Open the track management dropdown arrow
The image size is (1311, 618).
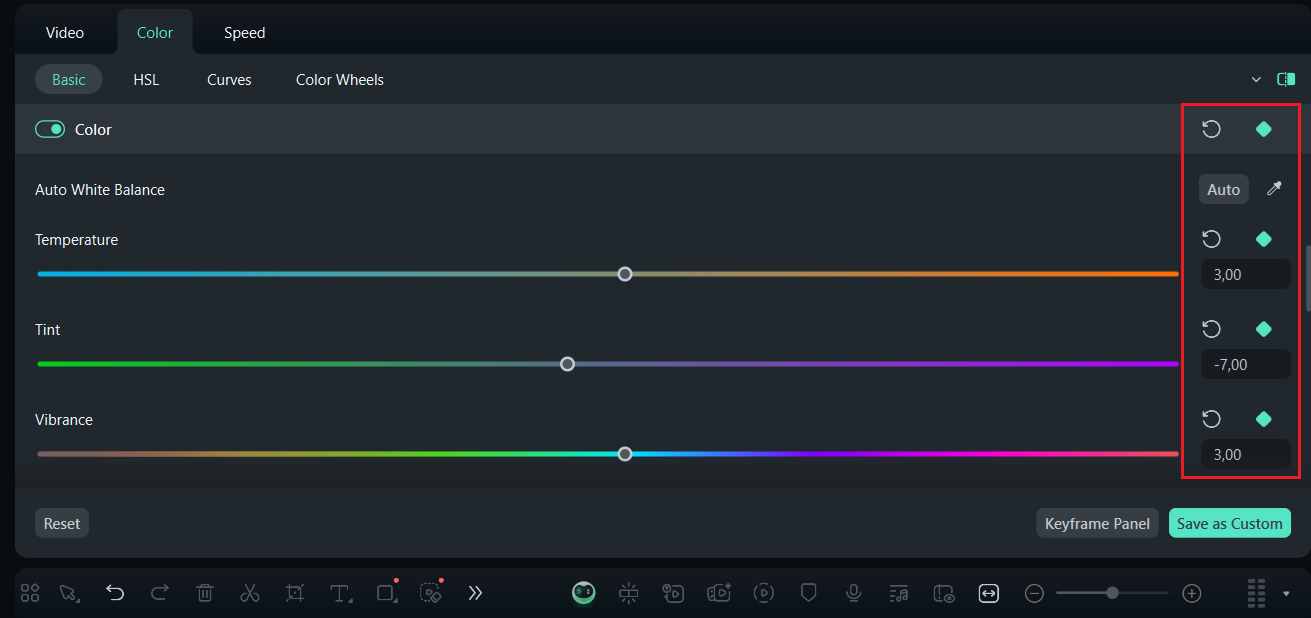tap(1285, 592)
